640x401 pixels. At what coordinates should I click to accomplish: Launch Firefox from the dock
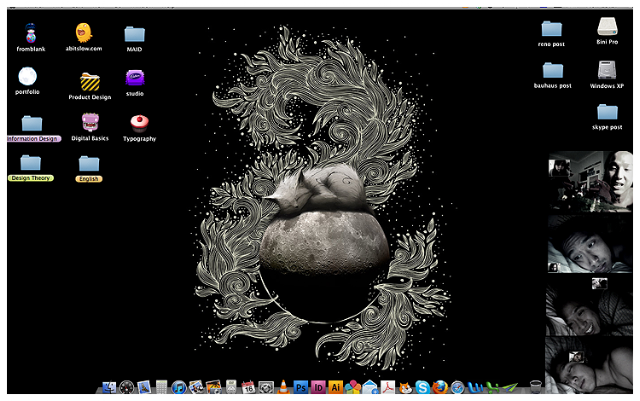(x=440, y=387)
